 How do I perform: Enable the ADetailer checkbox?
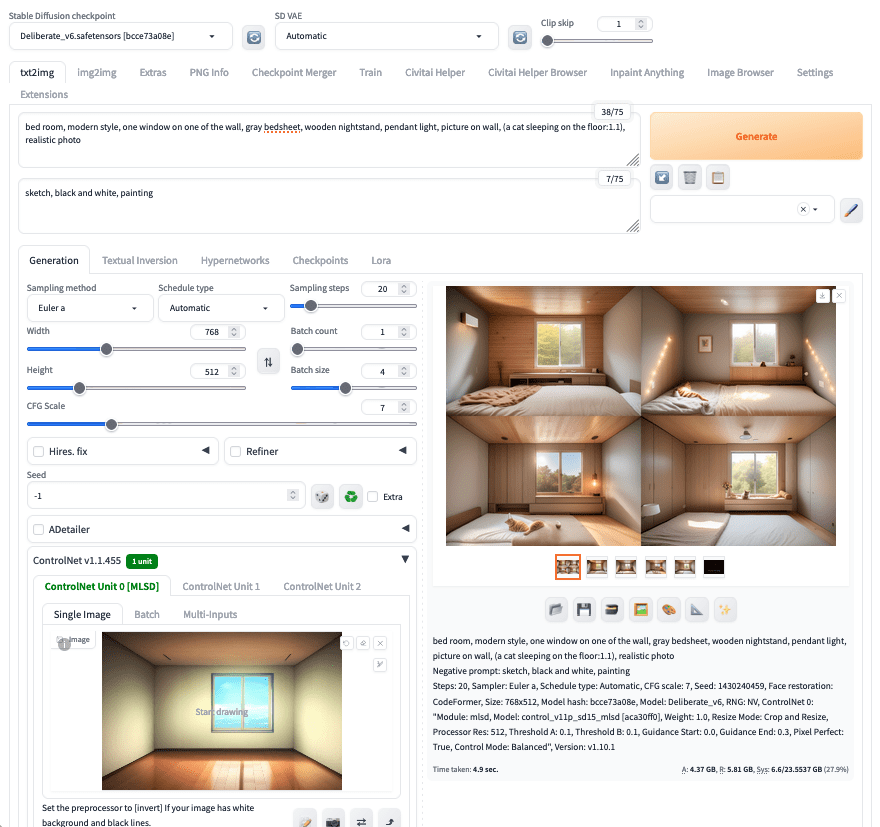point(39,530)
